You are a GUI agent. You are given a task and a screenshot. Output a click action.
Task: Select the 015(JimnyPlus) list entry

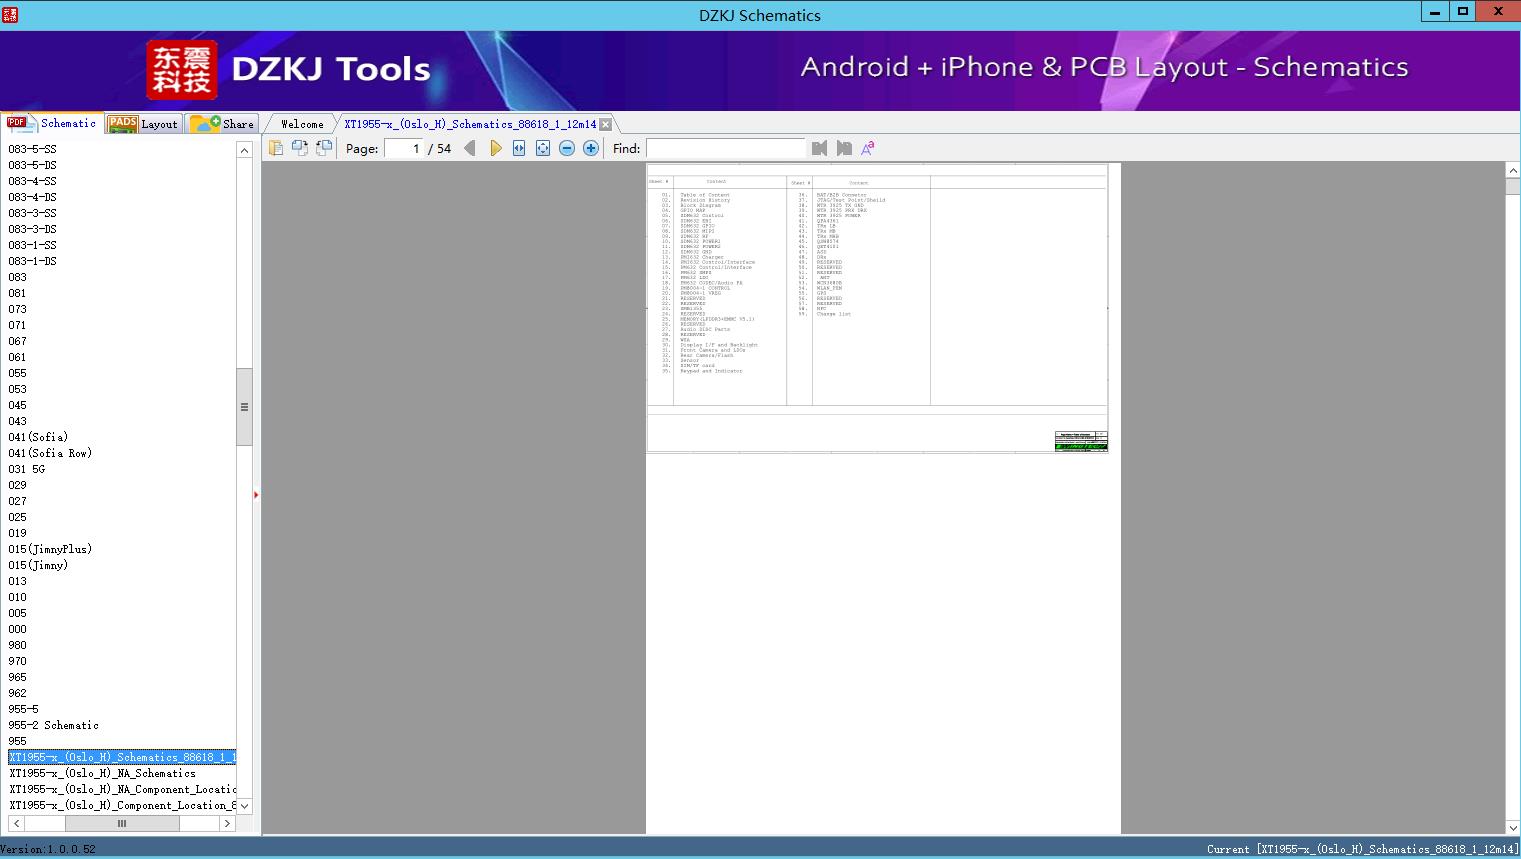pyautogui.click(x=50, y=549)
